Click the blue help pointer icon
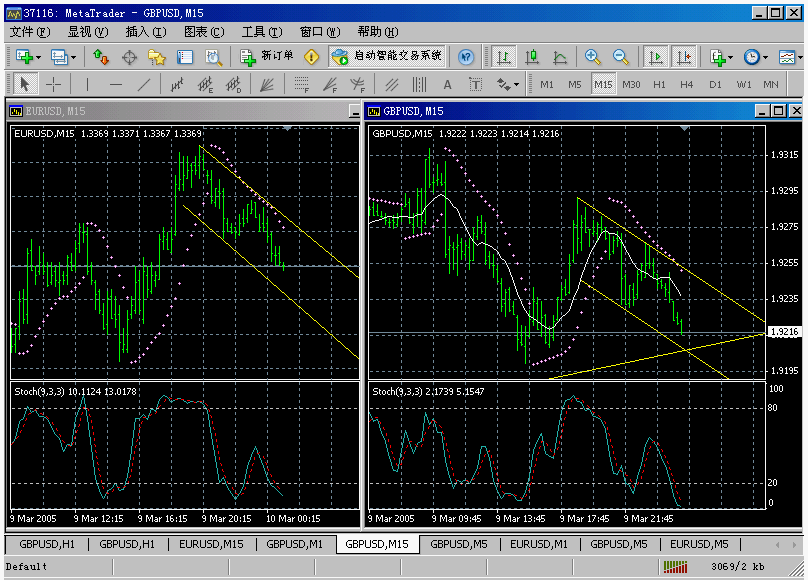The width and height of the screenshot is (808, 580). (466, 57)
